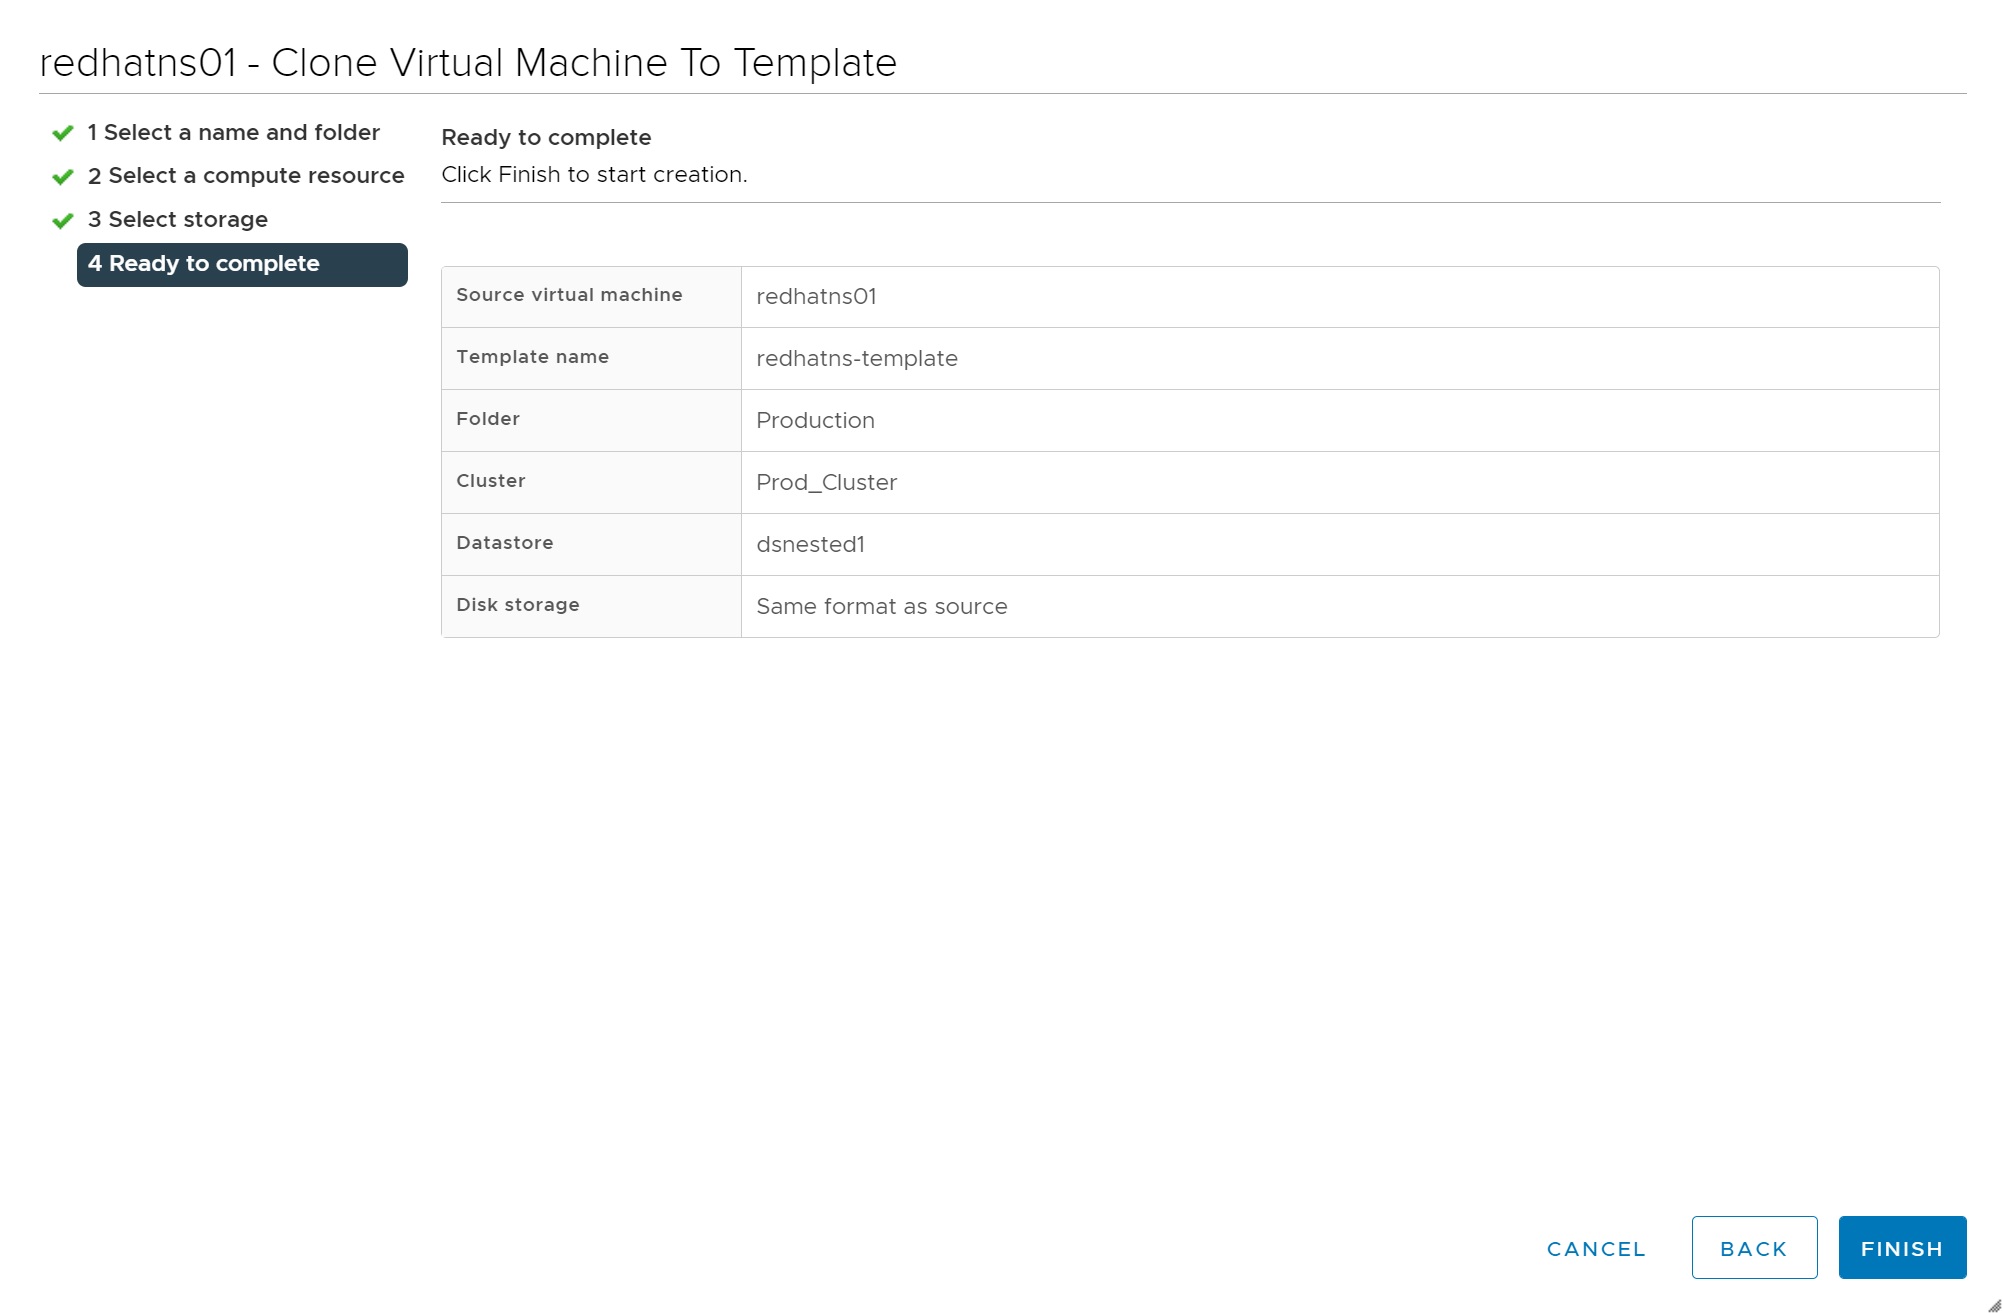The width and height of the screenshot is (2003, 1313).
Task: Click the Prod_Cluster cluster value
Action: pyautogui.click(x=826, y=483)
